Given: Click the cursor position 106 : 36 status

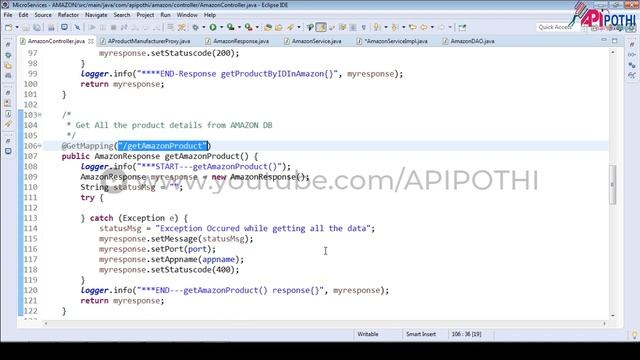Looking at the screenshot, I should (x=466, y=334).
